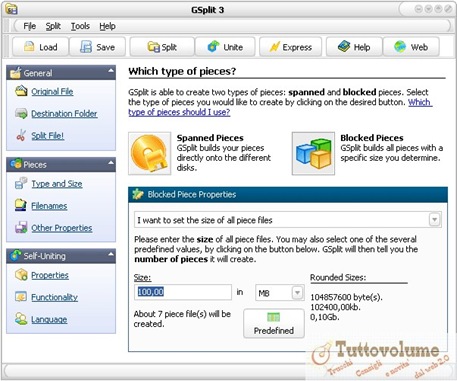Image resolution: width=457 pixels, height=381 pixels.
Task: Open the Tools menu
Action: pos(80,26)
